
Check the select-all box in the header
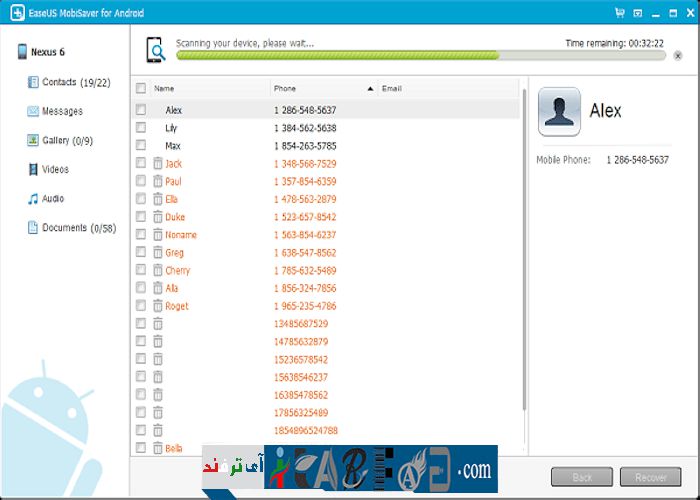pos(141,88)
